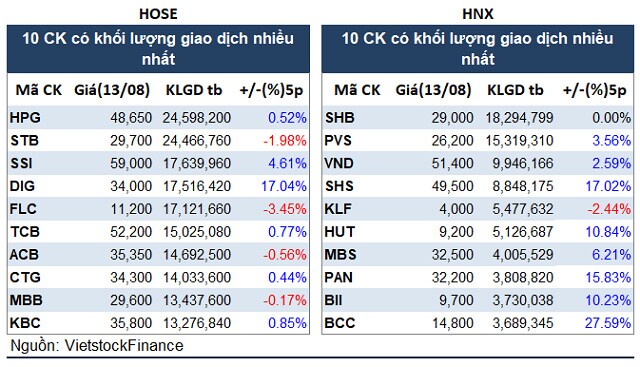
Task: Click ACB percentage change -0.56%
Action: 285,255
